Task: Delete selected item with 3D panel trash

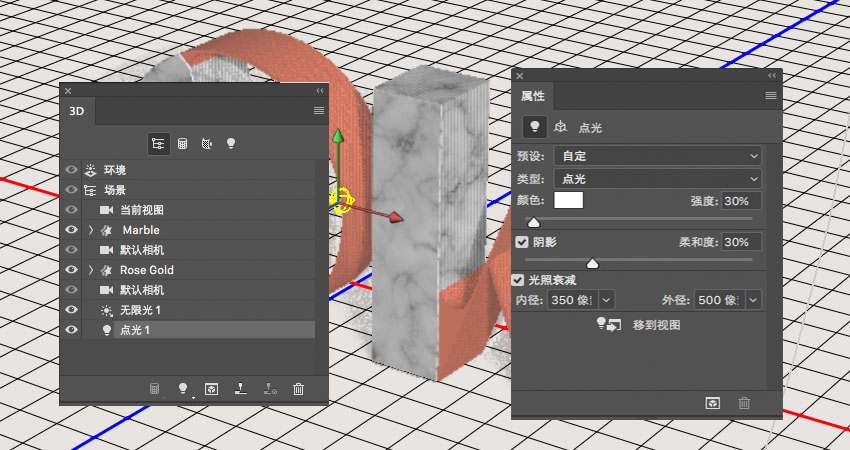Action: click(298, 389)
